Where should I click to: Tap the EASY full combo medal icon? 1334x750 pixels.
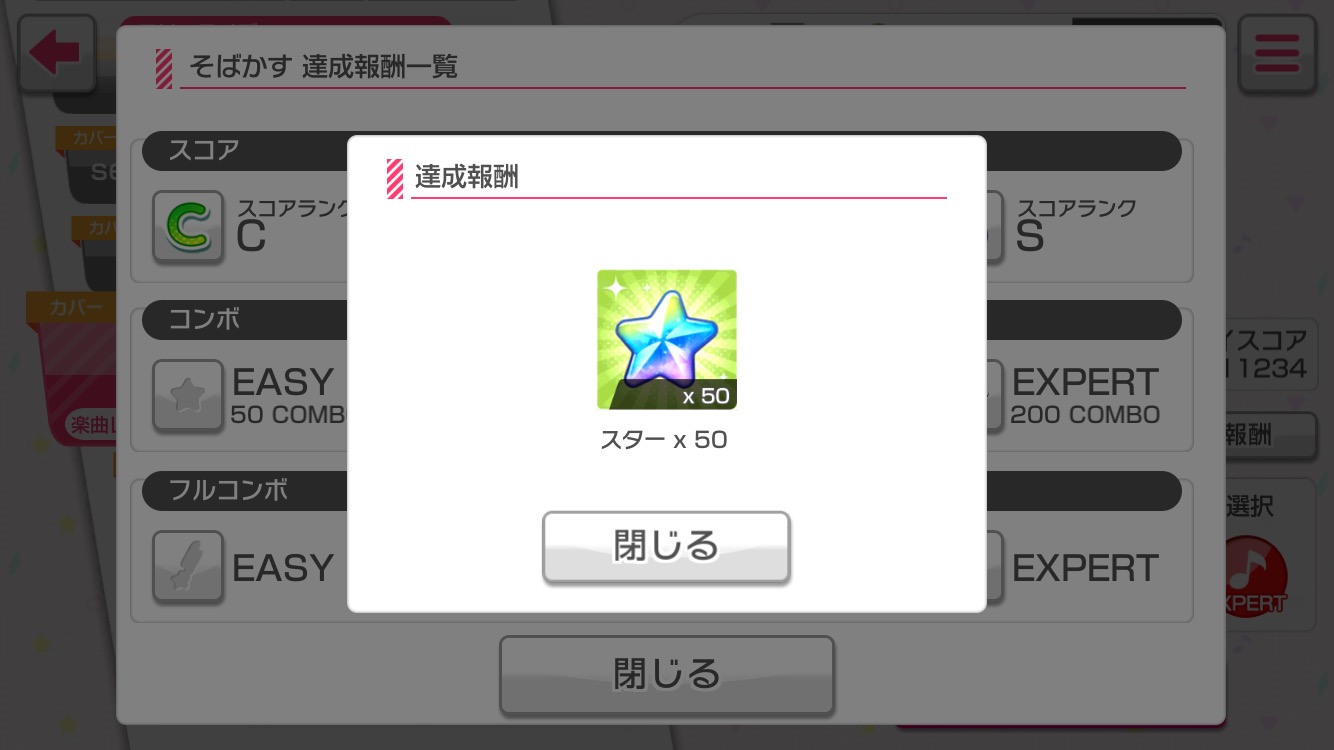pos(188,567)
